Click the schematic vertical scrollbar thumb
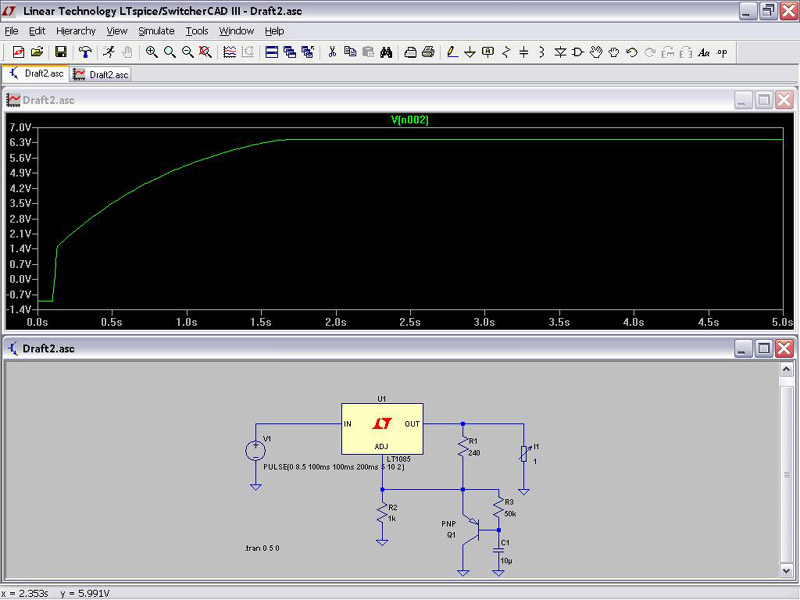This screenshot has height=600, width=800. (786, 474)
